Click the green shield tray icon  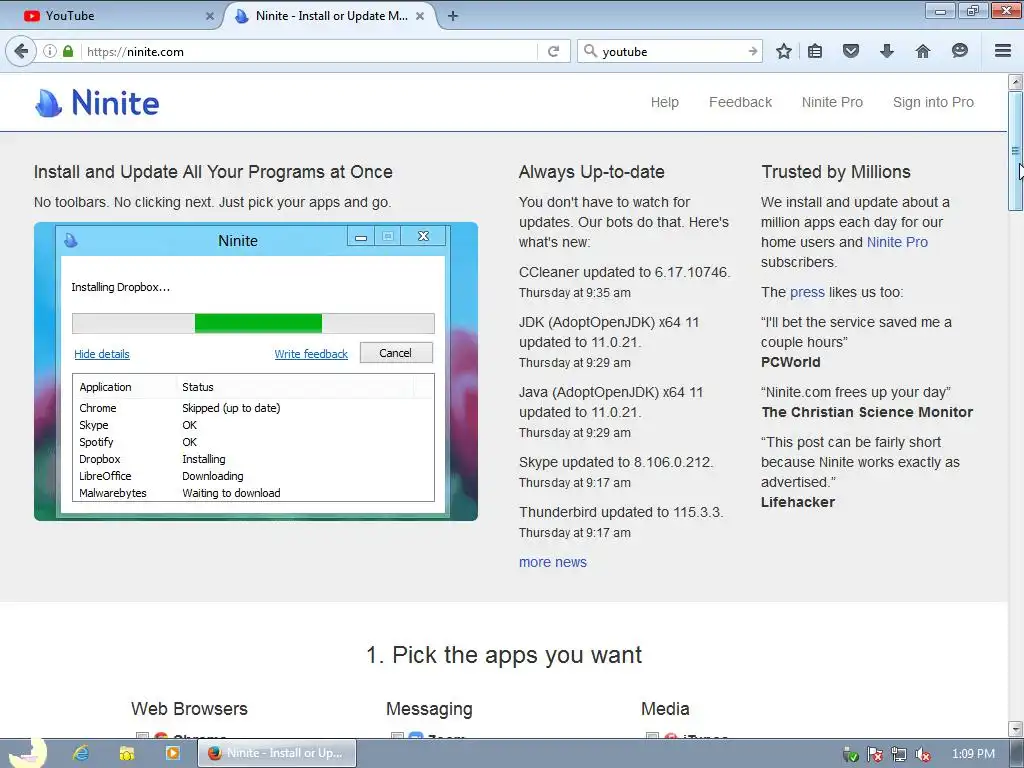coord(850,754)
